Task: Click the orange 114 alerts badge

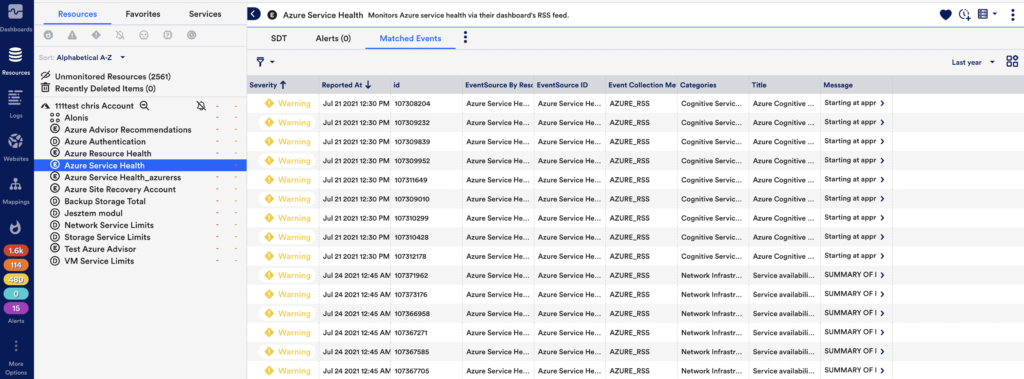Action: (x=16, y=265)
